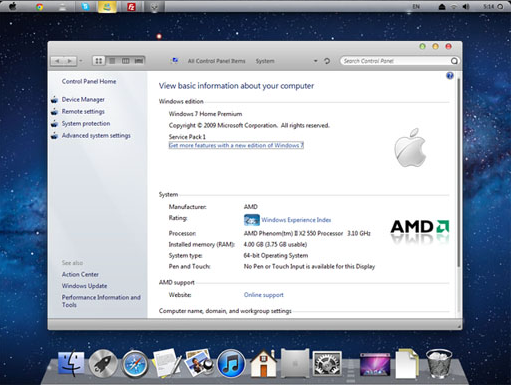Click the Apple logo in the top bar
The width and height of the screenshot is (511, 385).
click(x=13, y=6)
